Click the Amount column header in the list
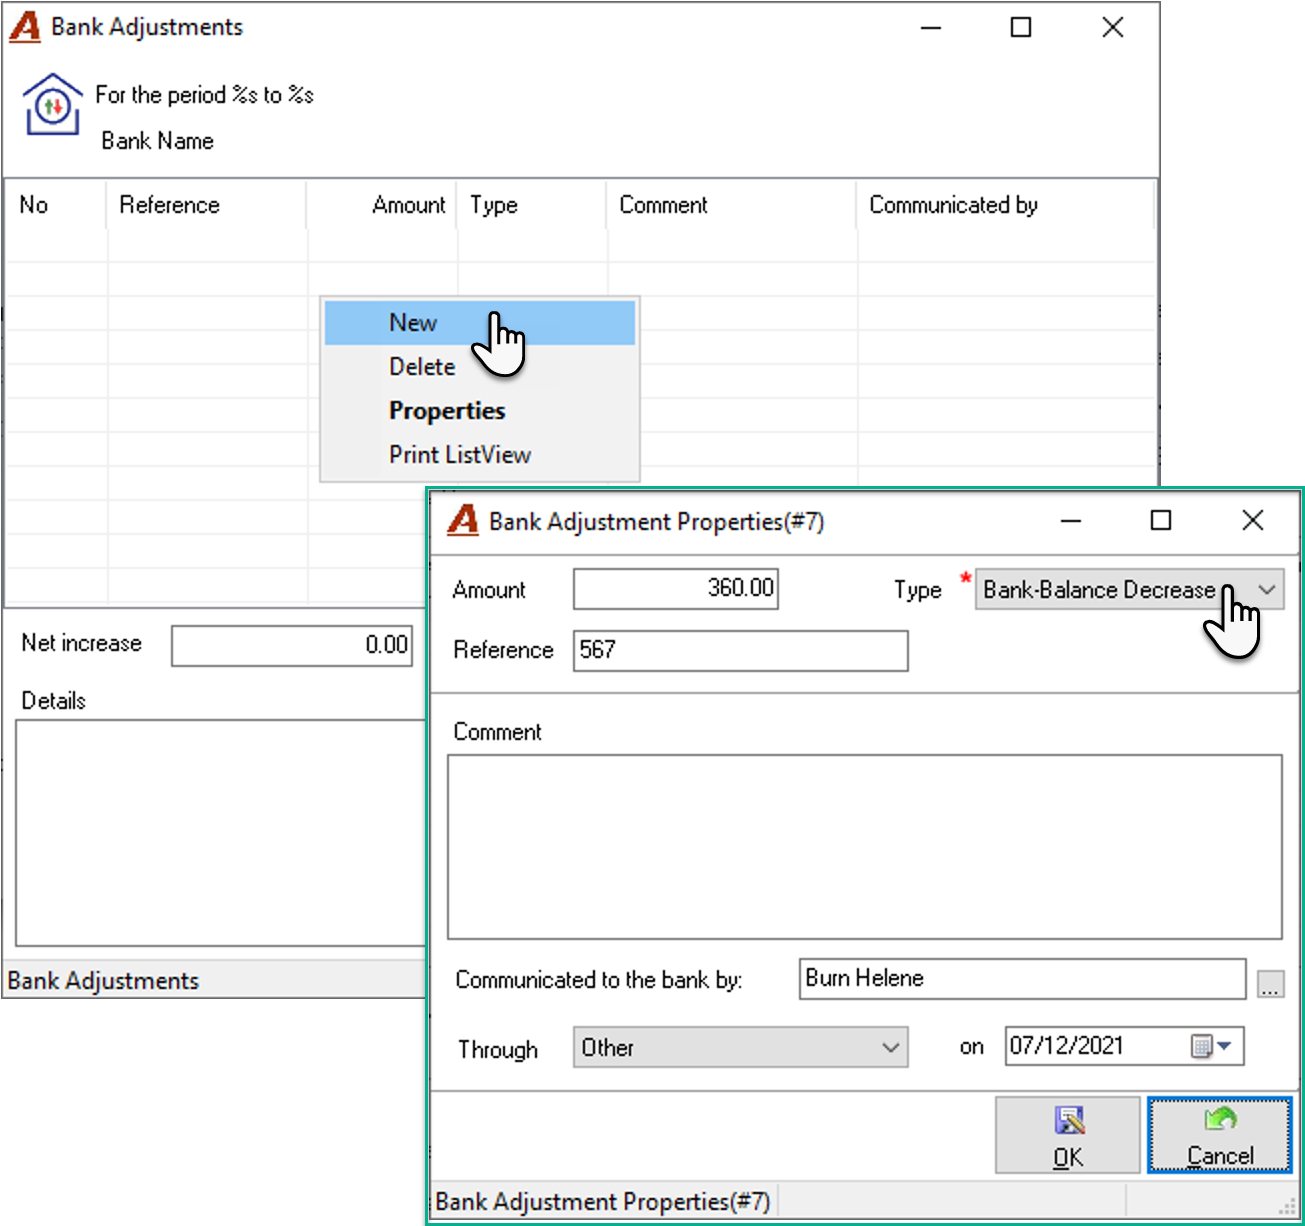 click(382, 205)
